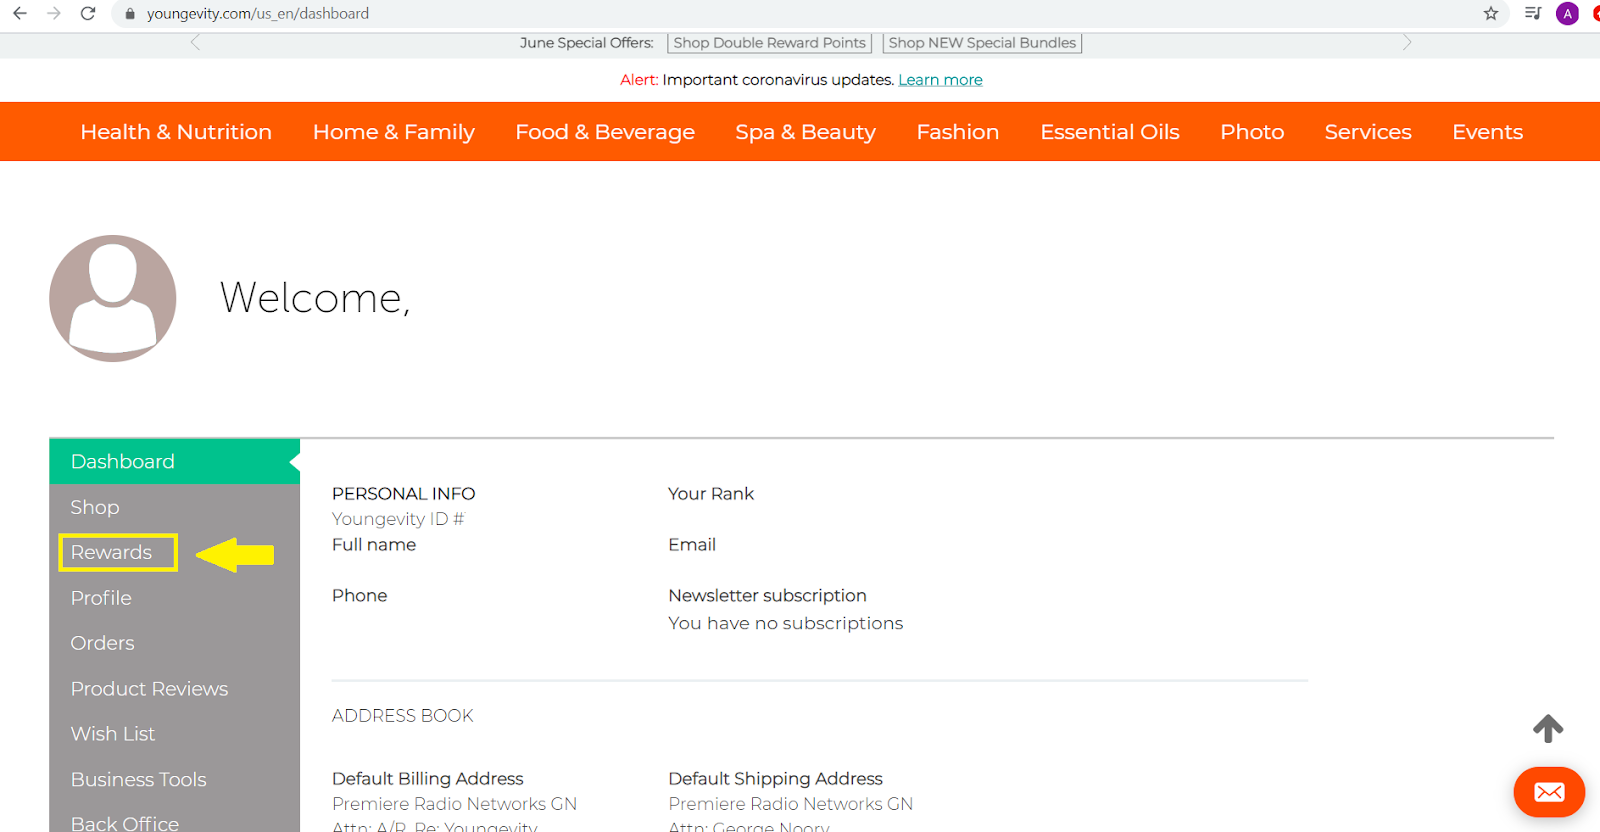View site info via the padlock icon
The image size is (1600, 832).
pos(130,14)
